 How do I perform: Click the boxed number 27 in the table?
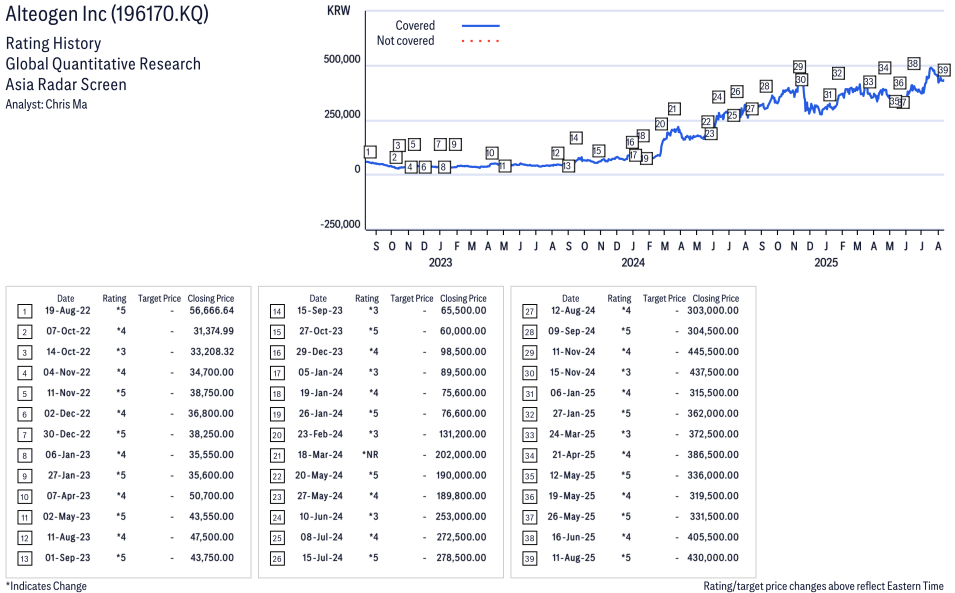tap(530, 312)
